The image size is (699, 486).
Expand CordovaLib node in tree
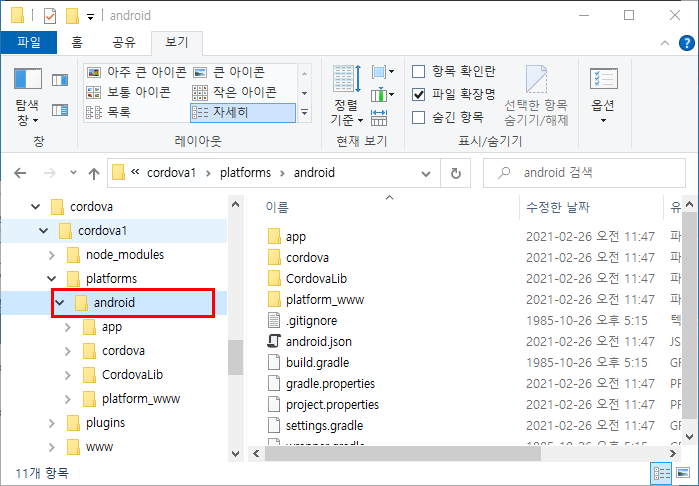(68, 375)
